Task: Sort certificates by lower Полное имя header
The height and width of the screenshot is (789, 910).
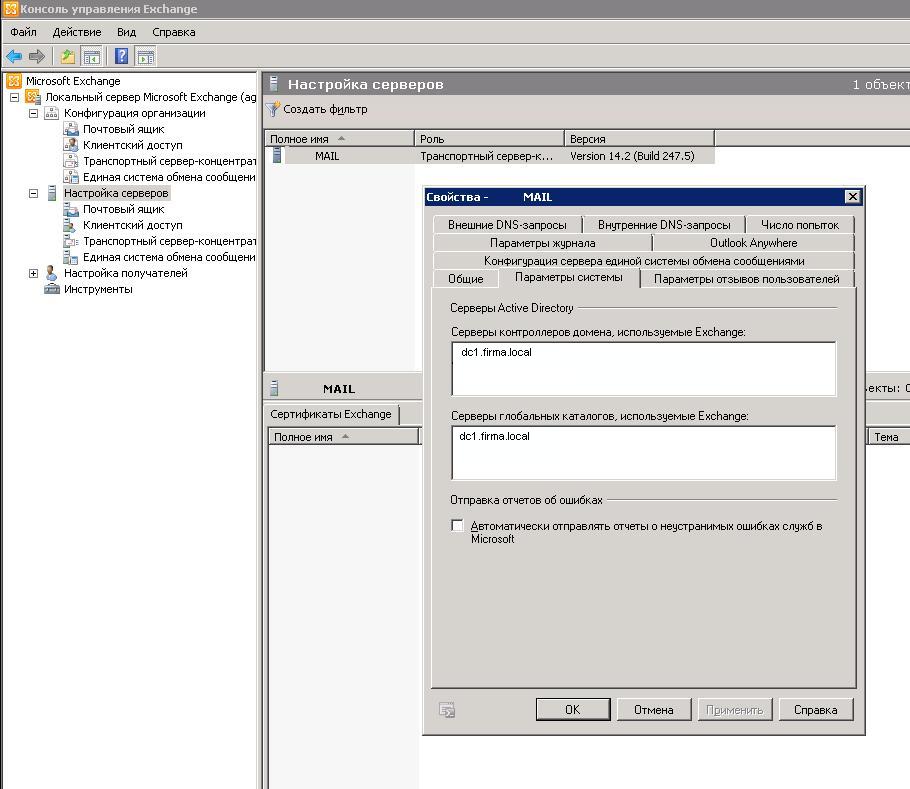Action: (x=343, y=437)
